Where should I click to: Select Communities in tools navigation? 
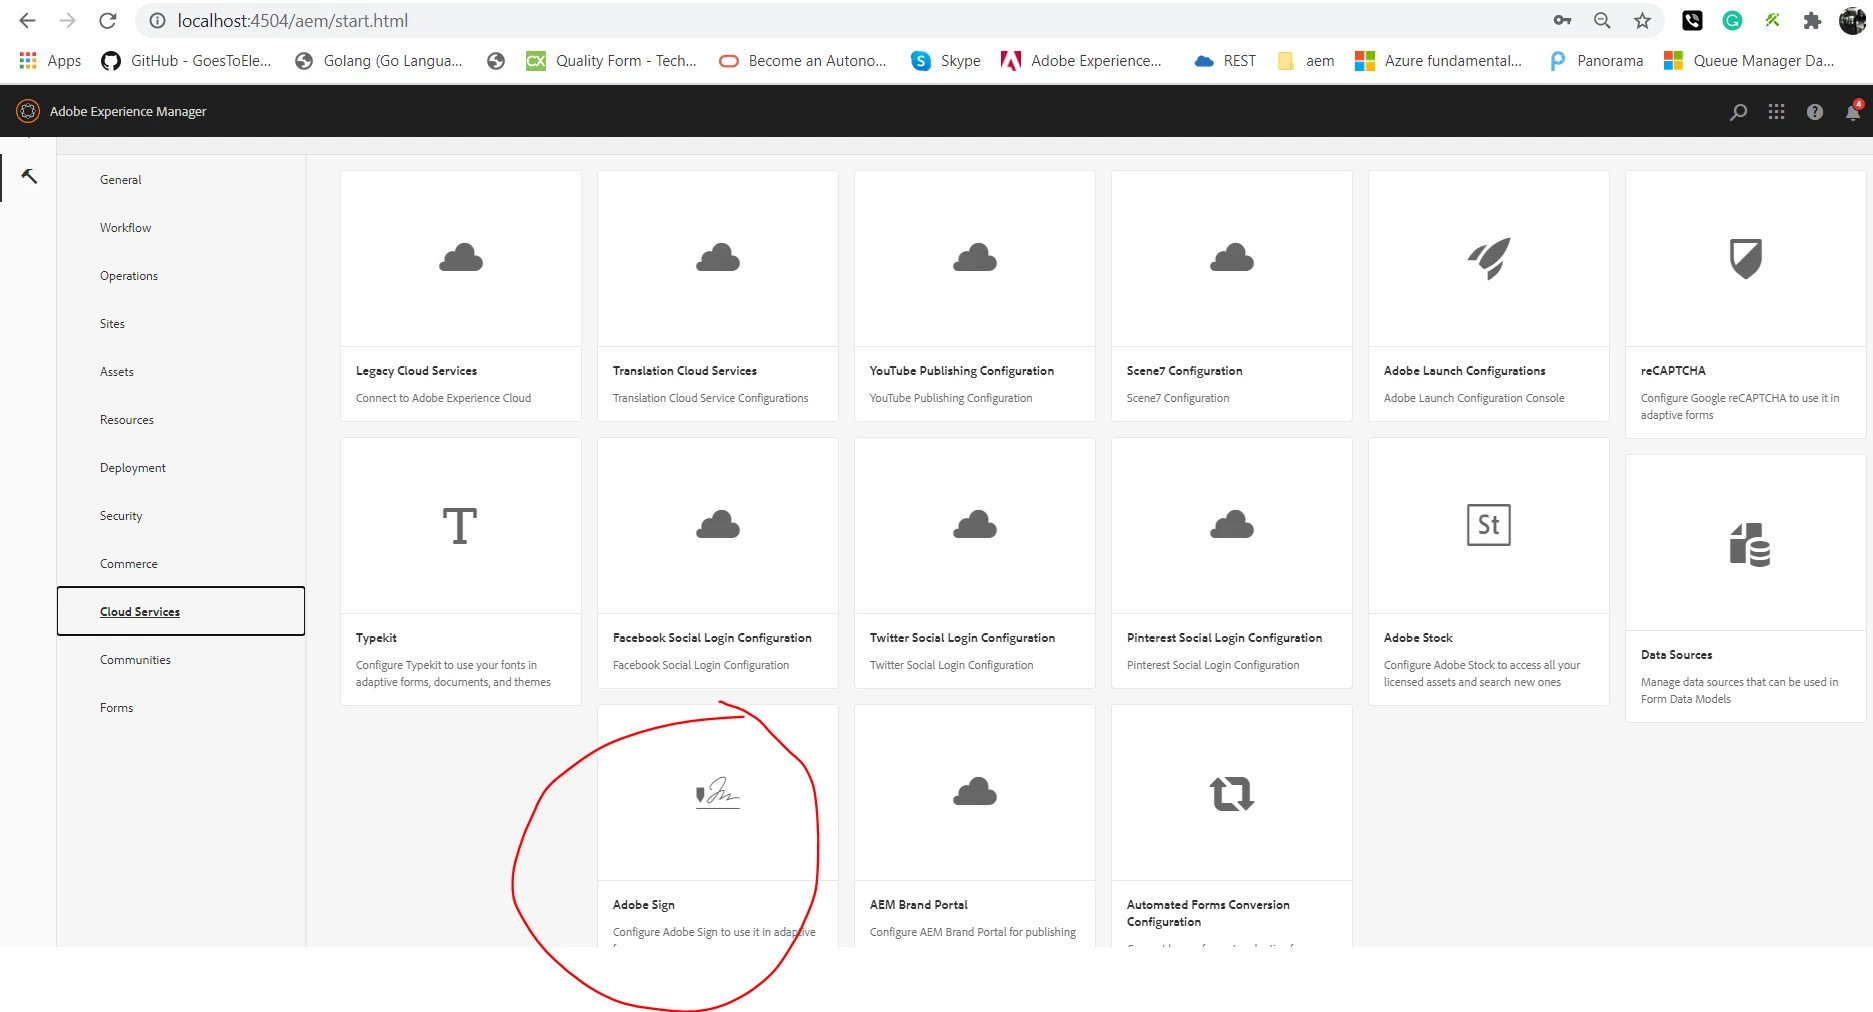[x=135, y=660]
